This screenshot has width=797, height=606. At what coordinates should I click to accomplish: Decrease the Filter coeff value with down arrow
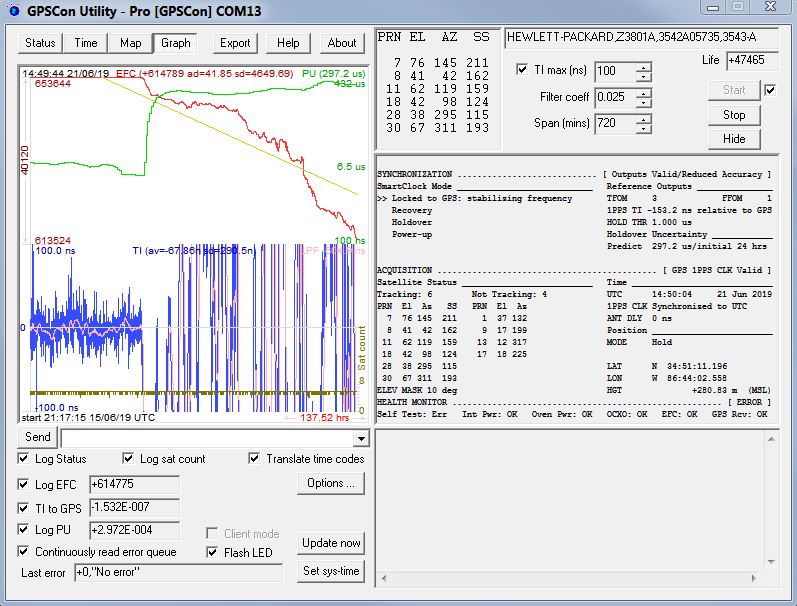point(643,102)
